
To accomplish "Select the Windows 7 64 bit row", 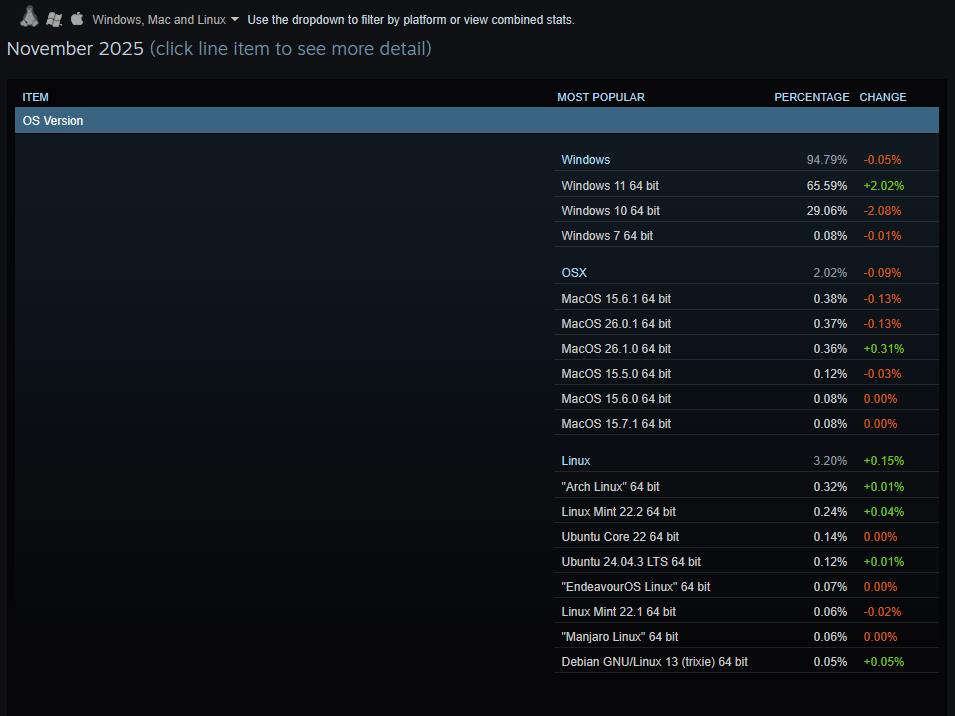I will (746, 235).
